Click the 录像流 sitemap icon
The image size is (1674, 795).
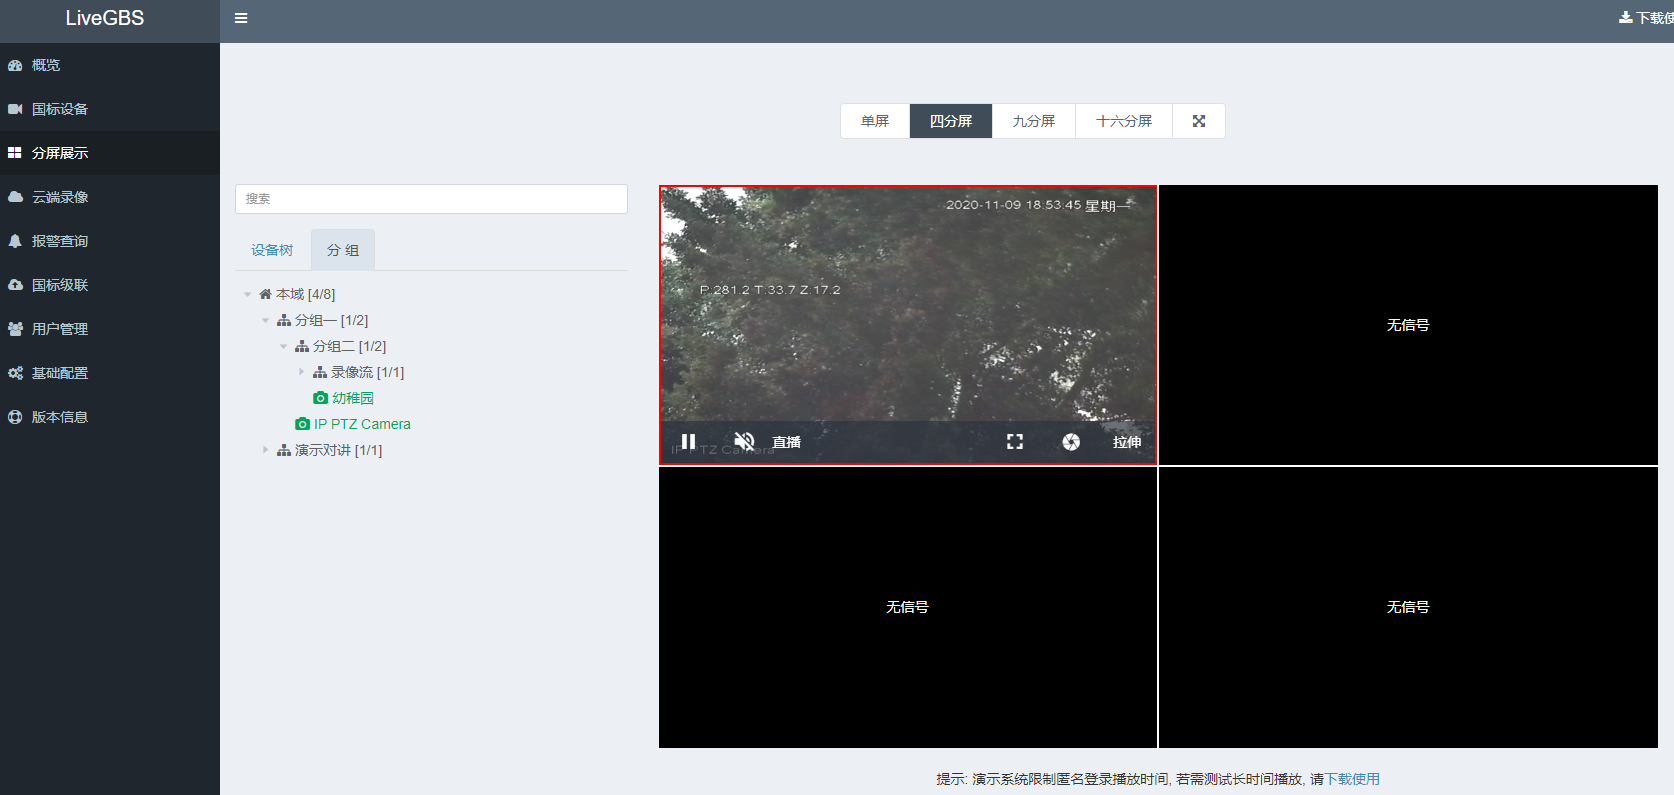320,372
